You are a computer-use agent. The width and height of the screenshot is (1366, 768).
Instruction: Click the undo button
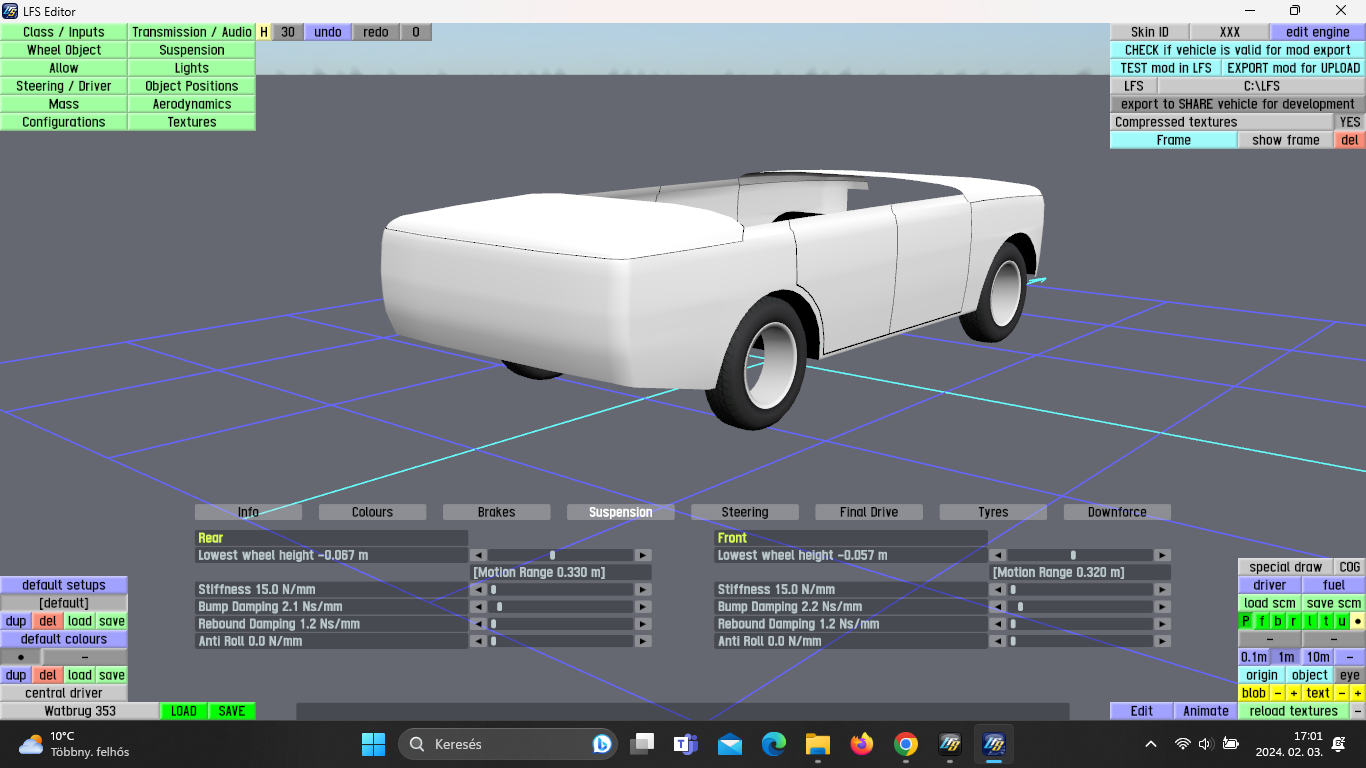328,32
